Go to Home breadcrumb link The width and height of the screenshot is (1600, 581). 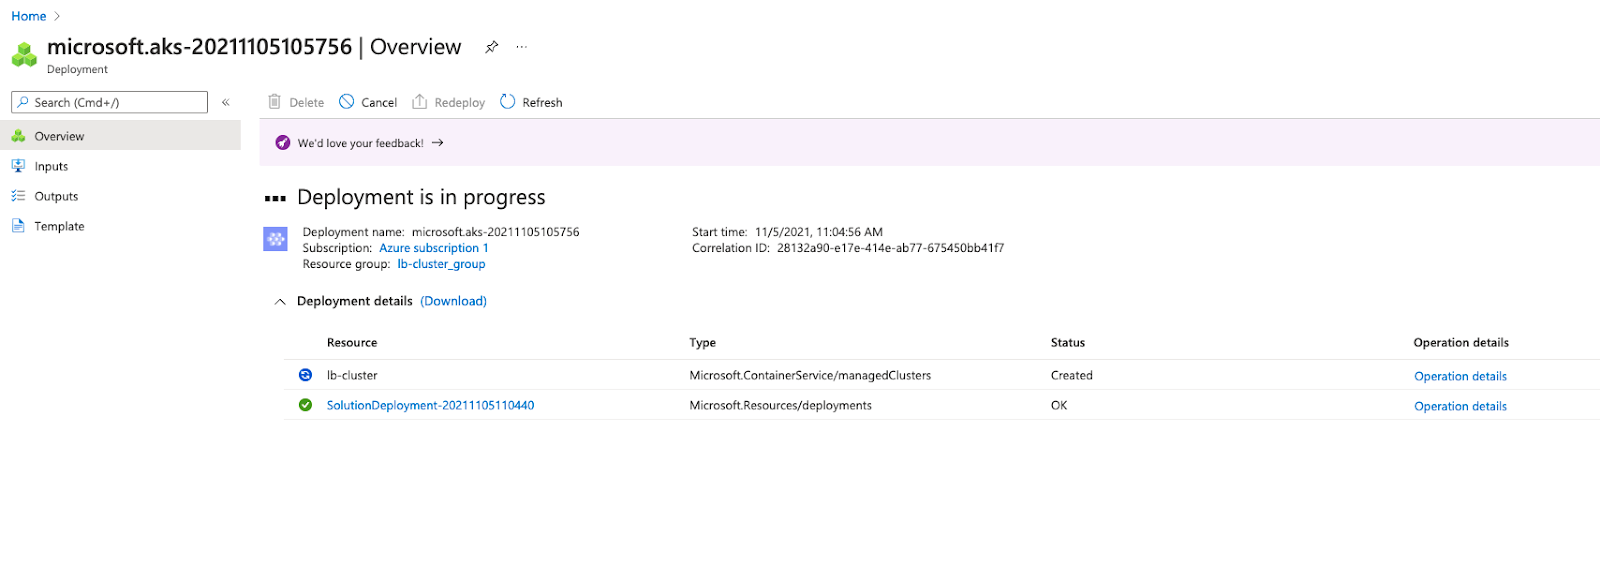pos(29,16)
